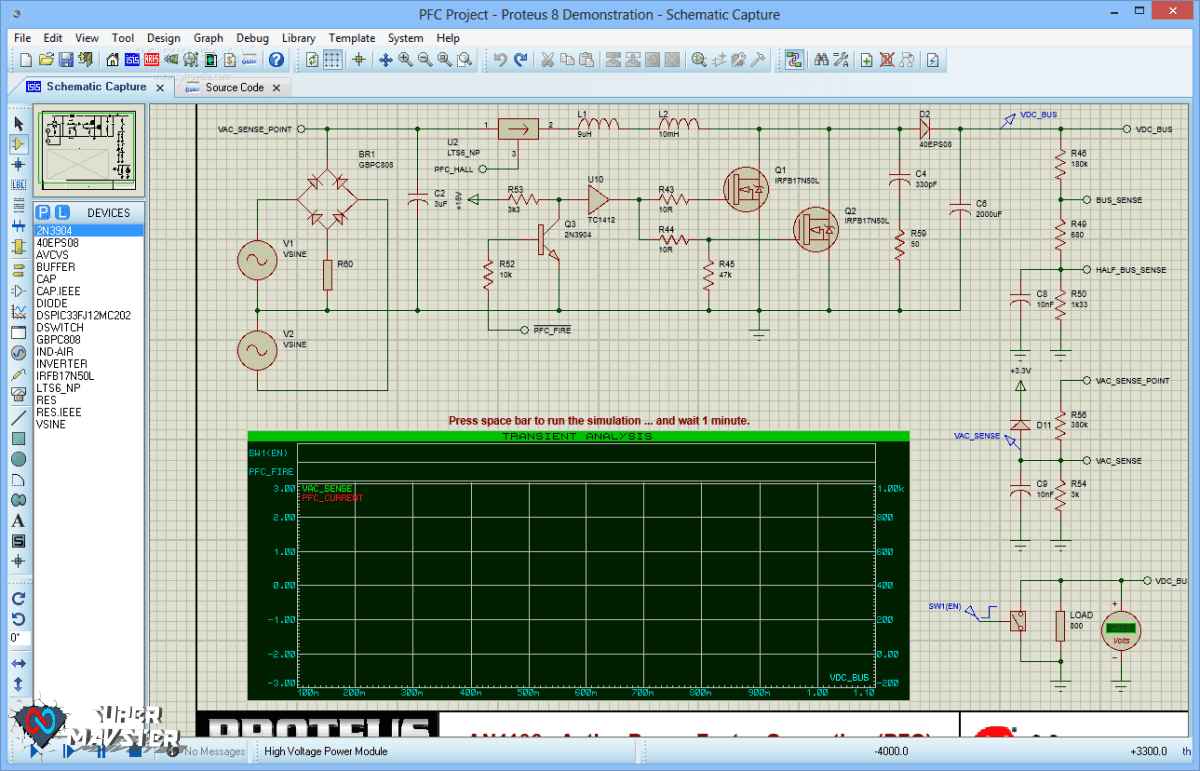This screenshot has width=1200, height=771.
Task: Click the rotation angle field showing 0 degrees
Action: [x=16, y=638]
